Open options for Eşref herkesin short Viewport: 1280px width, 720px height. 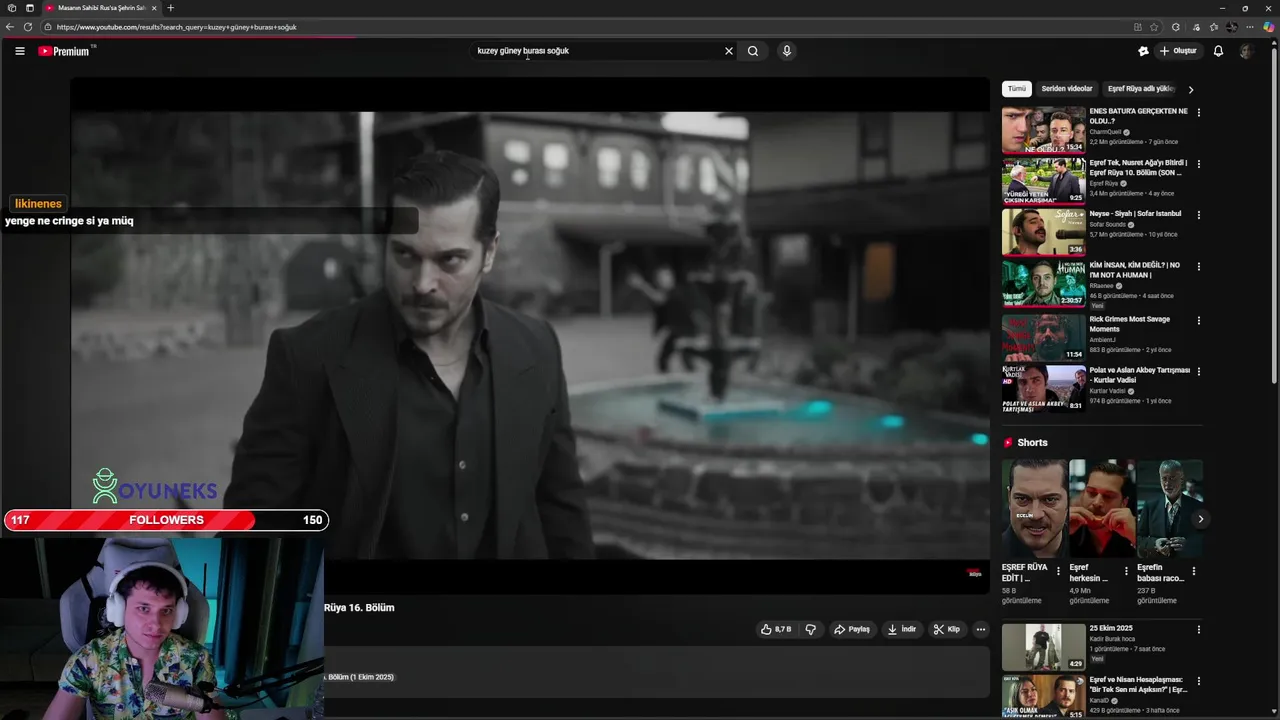point(1126,571)
